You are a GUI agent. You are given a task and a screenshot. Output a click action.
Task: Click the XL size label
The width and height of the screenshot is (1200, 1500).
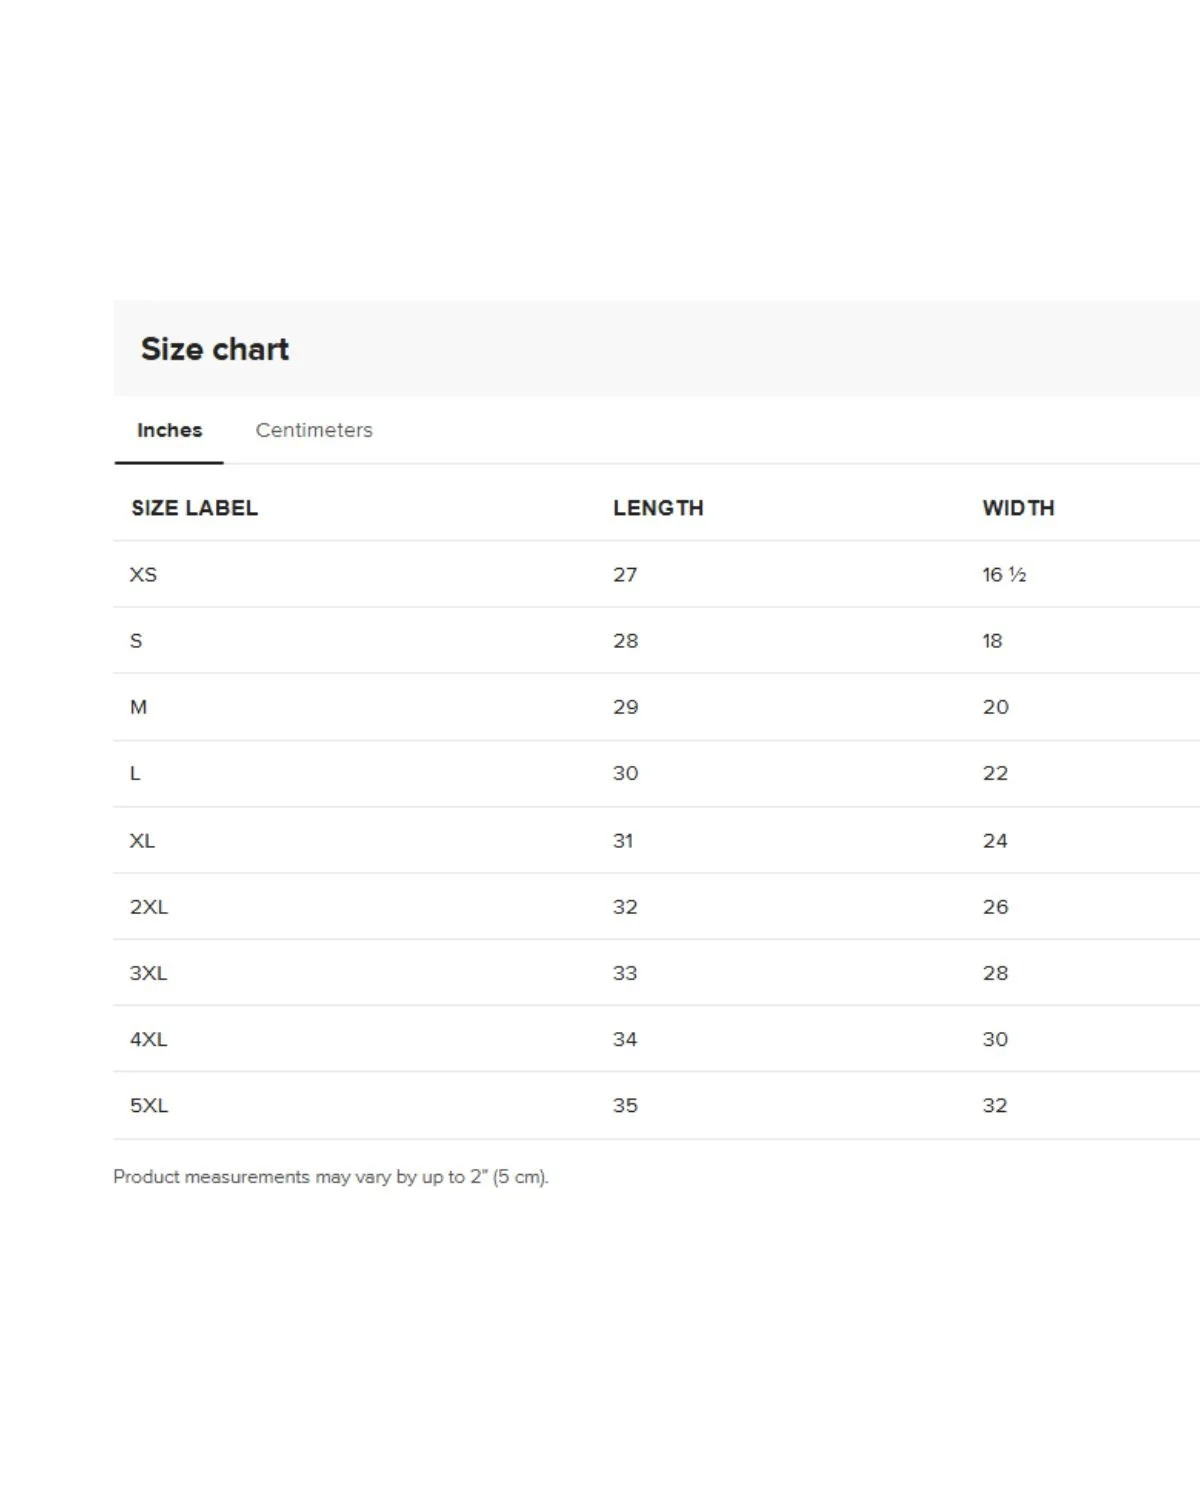tap(142, 841)
